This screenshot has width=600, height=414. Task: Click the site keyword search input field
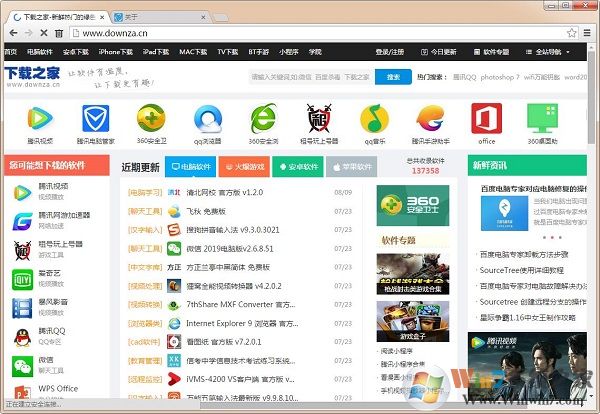[312, 77]
